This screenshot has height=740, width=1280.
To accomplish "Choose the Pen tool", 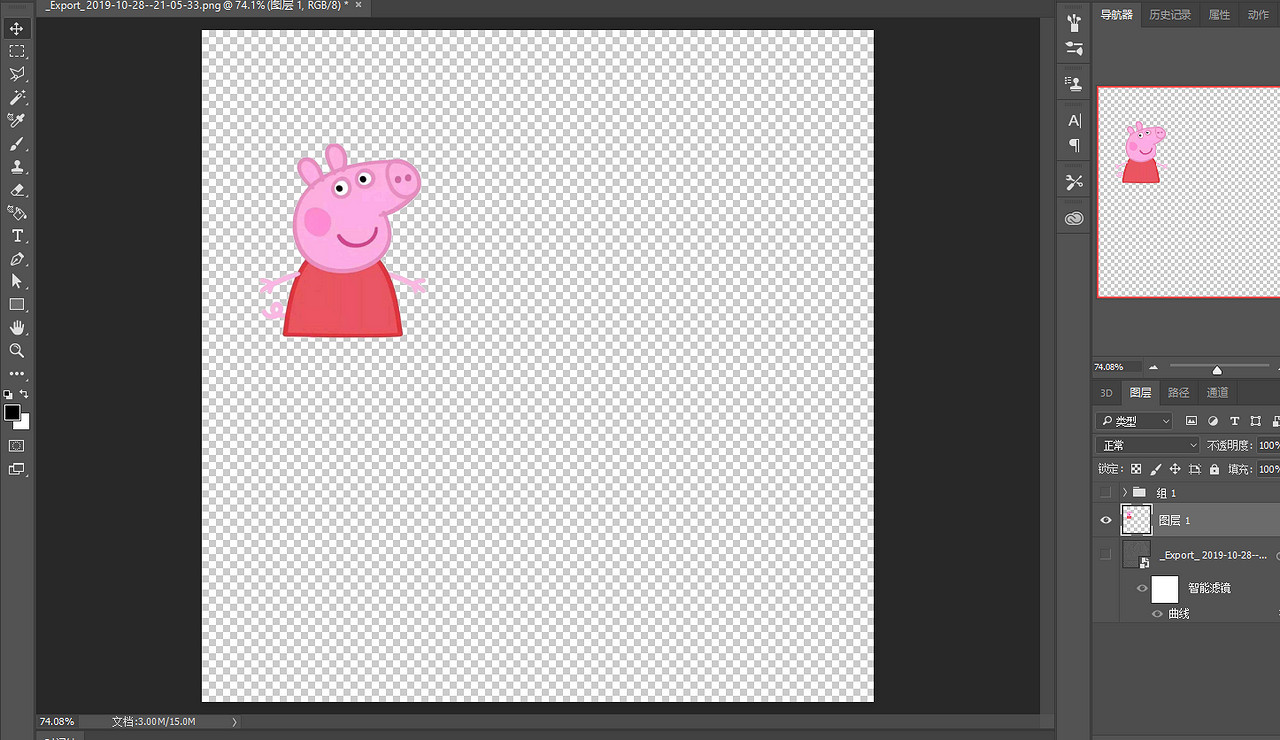I will [17, 259].
